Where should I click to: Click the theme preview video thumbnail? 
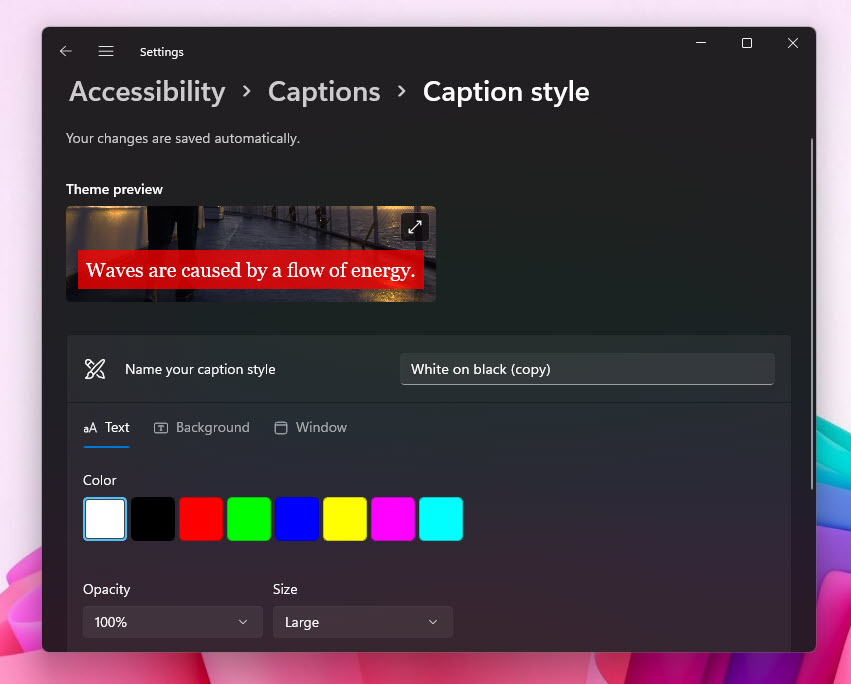tap(251, 254)
